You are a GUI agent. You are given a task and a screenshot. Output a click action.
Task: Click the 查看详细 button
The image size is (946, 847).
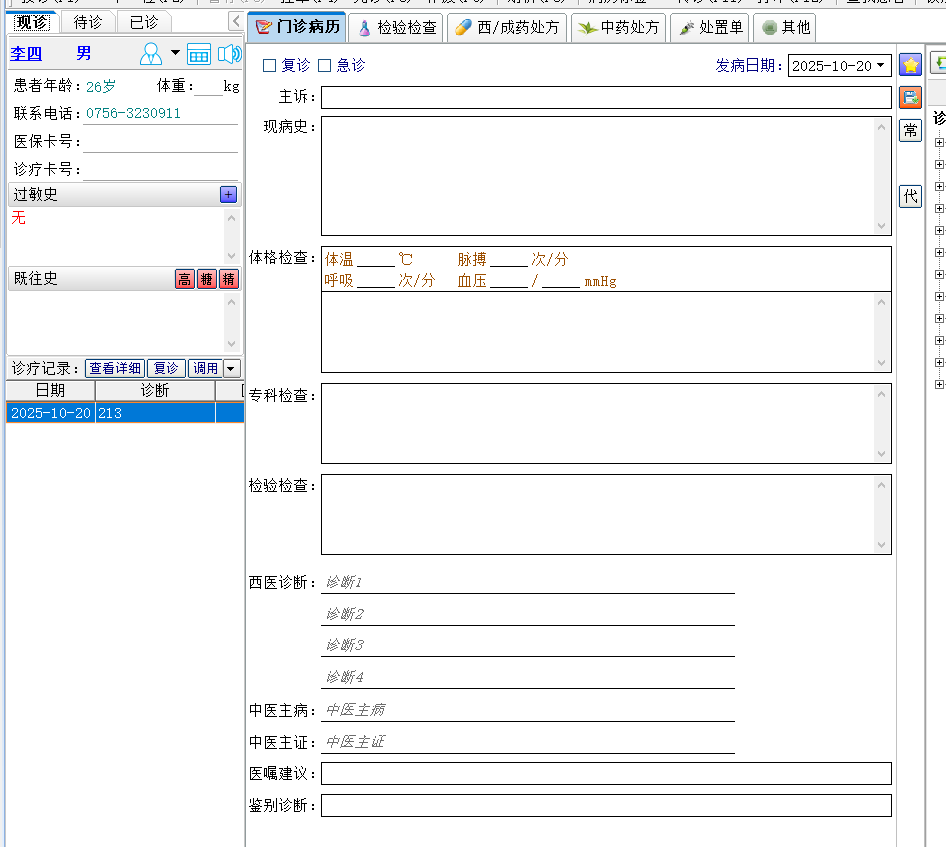click(115, 369)
